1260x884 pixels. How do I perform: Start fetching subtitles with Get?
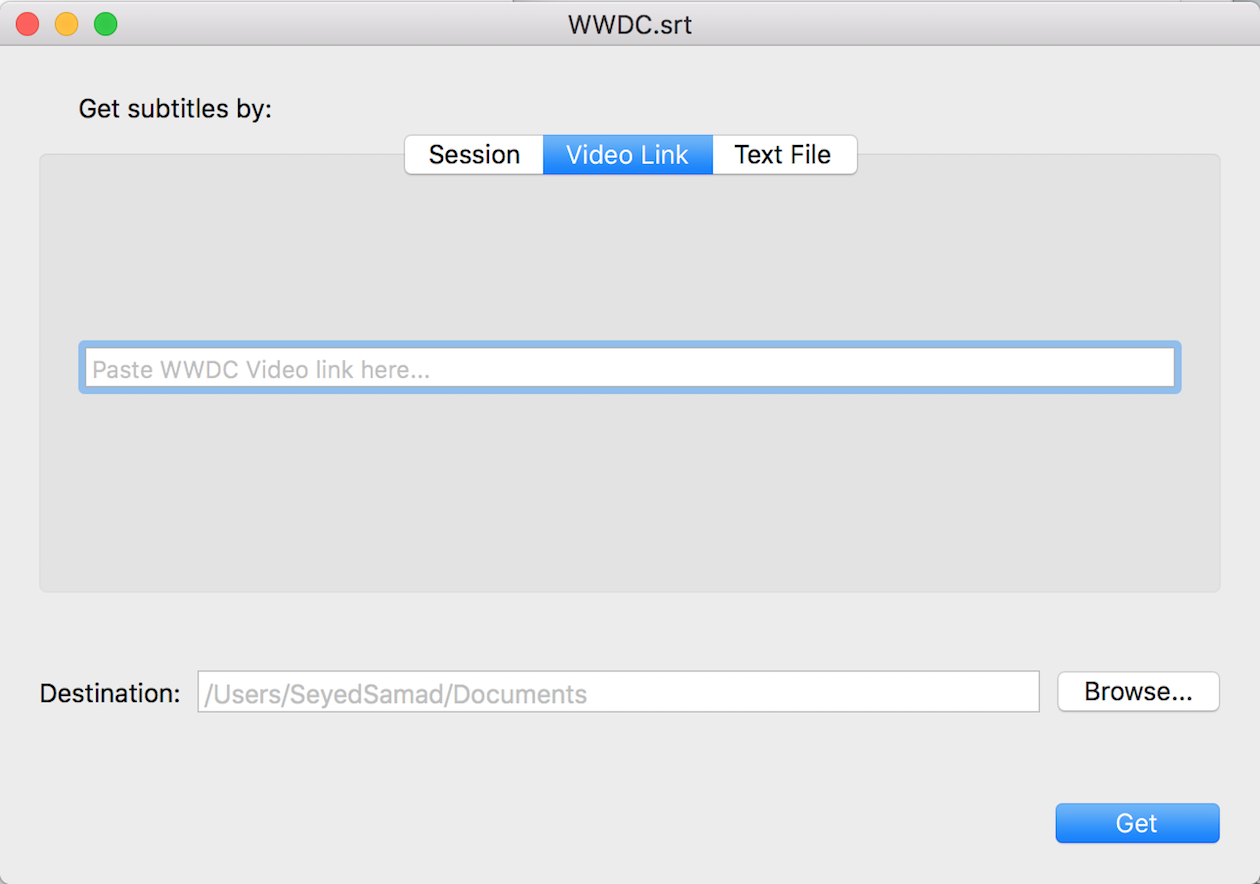pyautogui.click(x=1137, y=823)
